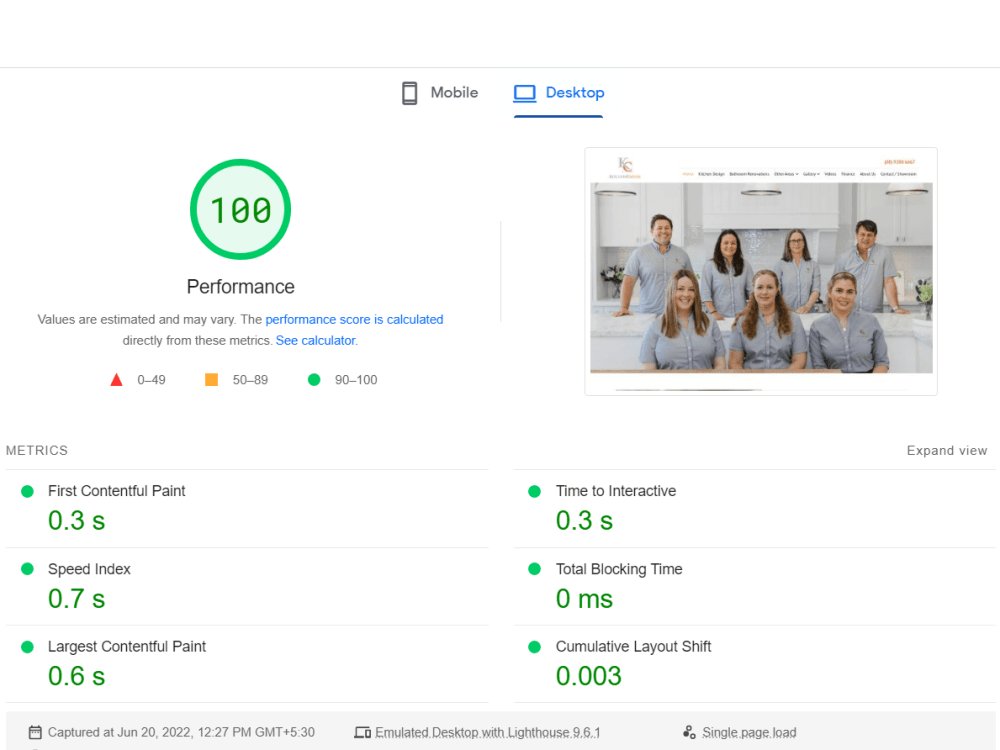The width and height of the screenshot is (1000, 750).
Task: Click green dot beside First Contentful Paint
Action: (27, 491)
